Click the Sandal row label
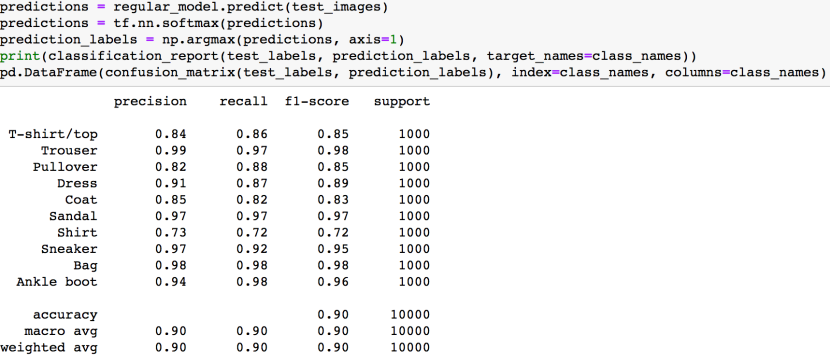830x364 pixels. pos(73,216)
